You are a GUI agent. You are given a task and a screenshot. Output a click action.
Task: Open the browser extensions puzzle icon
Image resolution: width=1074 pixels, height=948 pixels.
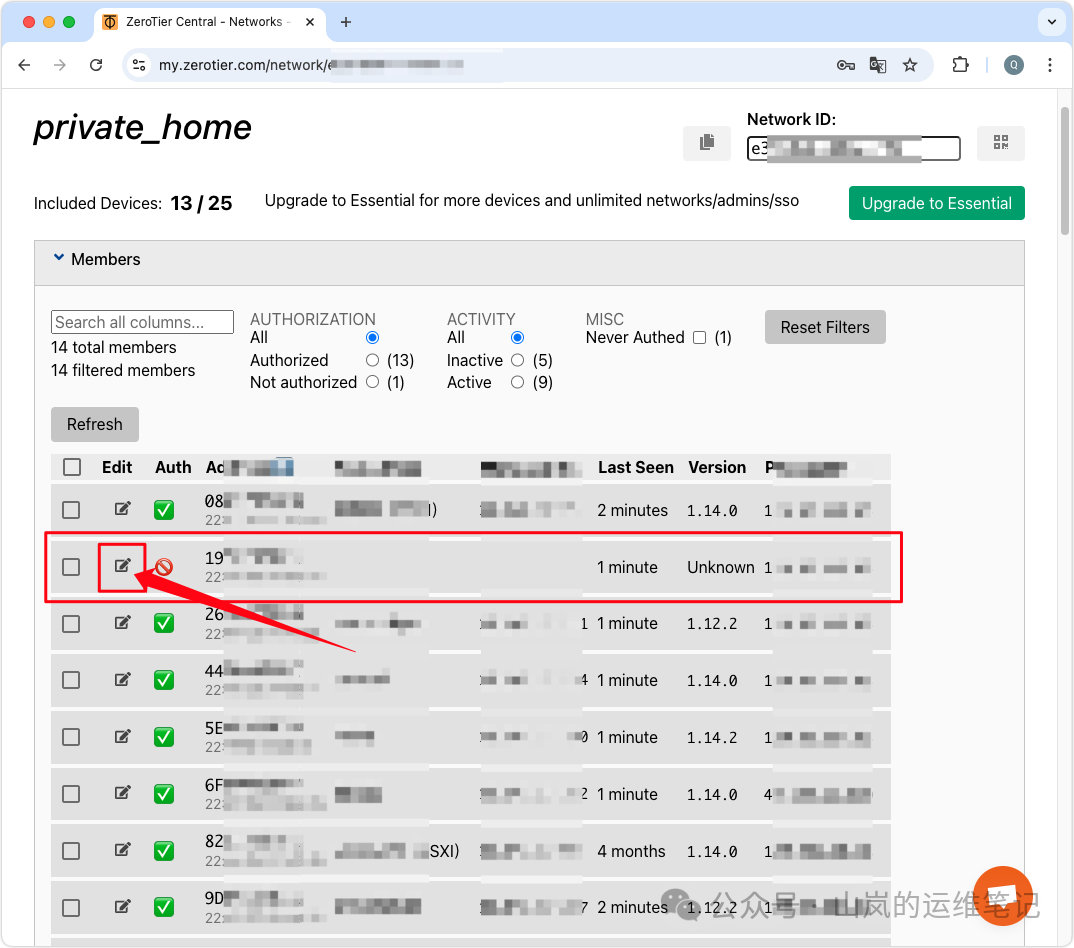click(960, 65)
